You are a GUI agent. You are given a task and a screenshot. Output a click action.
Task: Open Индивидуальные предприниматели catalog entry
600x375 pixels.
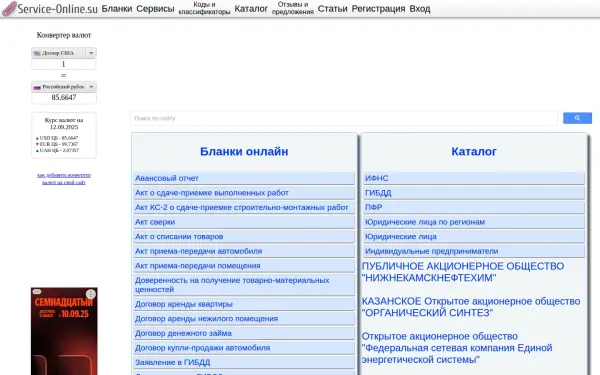pos(474,251)
